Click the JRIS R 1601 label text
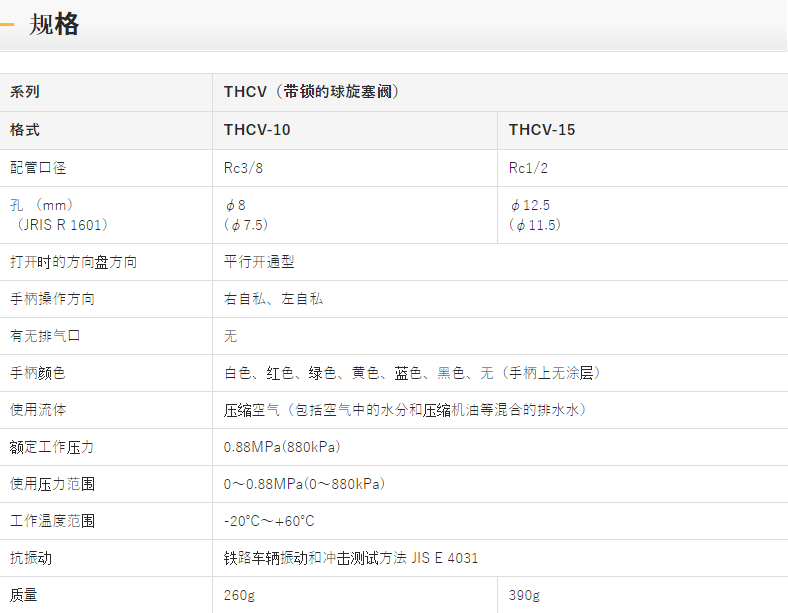 coord(62,225)
